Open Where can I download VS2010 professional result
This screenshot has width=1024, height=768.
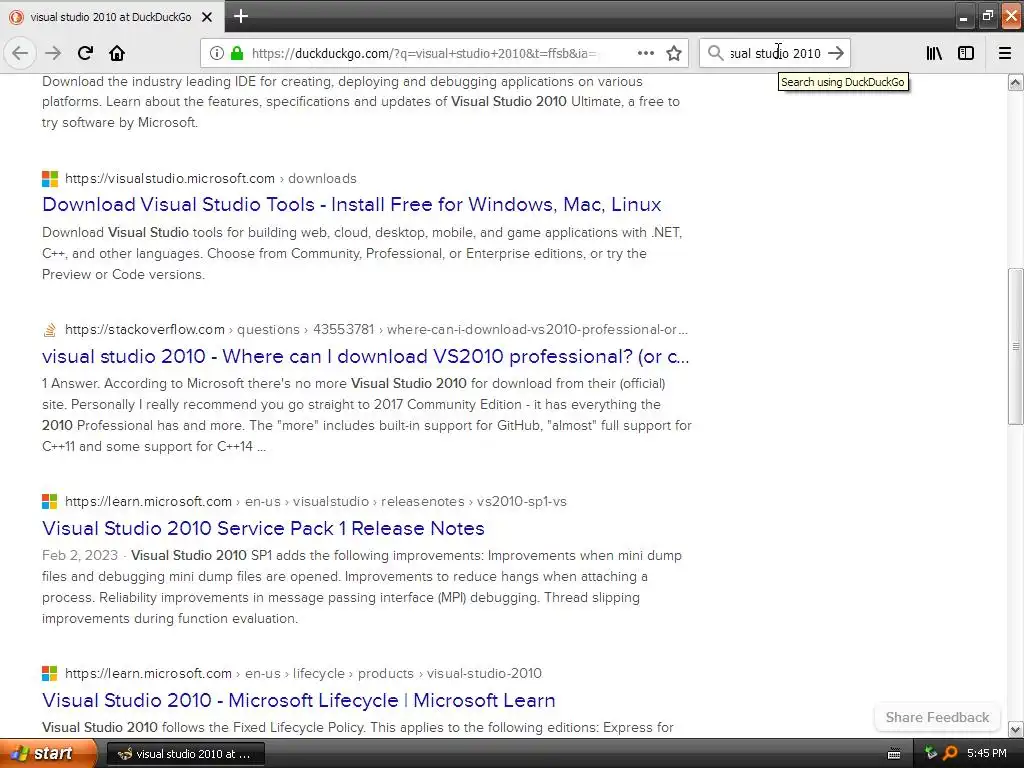(366, 356)
